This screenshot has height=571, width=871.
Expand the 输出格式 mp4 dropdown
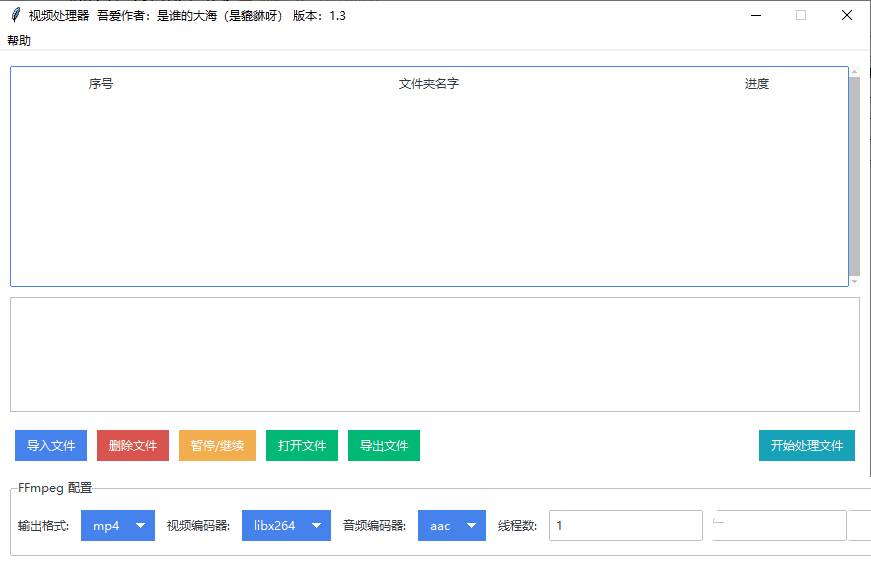point(118,526)
